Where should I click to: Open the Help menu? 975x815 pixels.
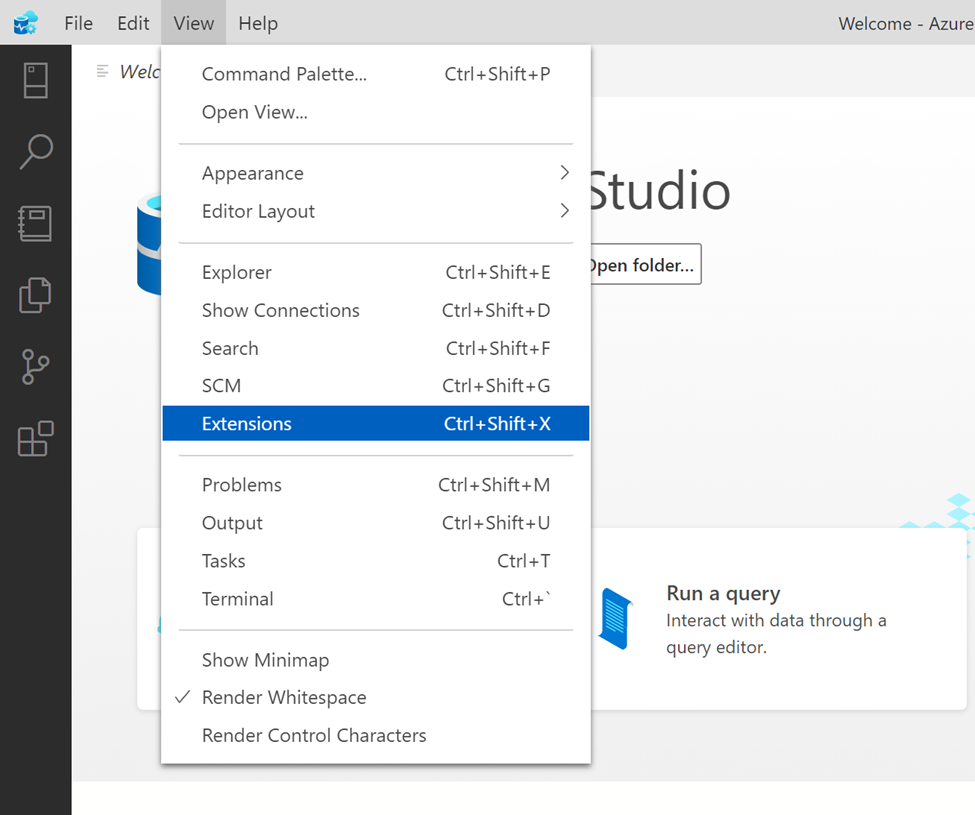(258, 23)
